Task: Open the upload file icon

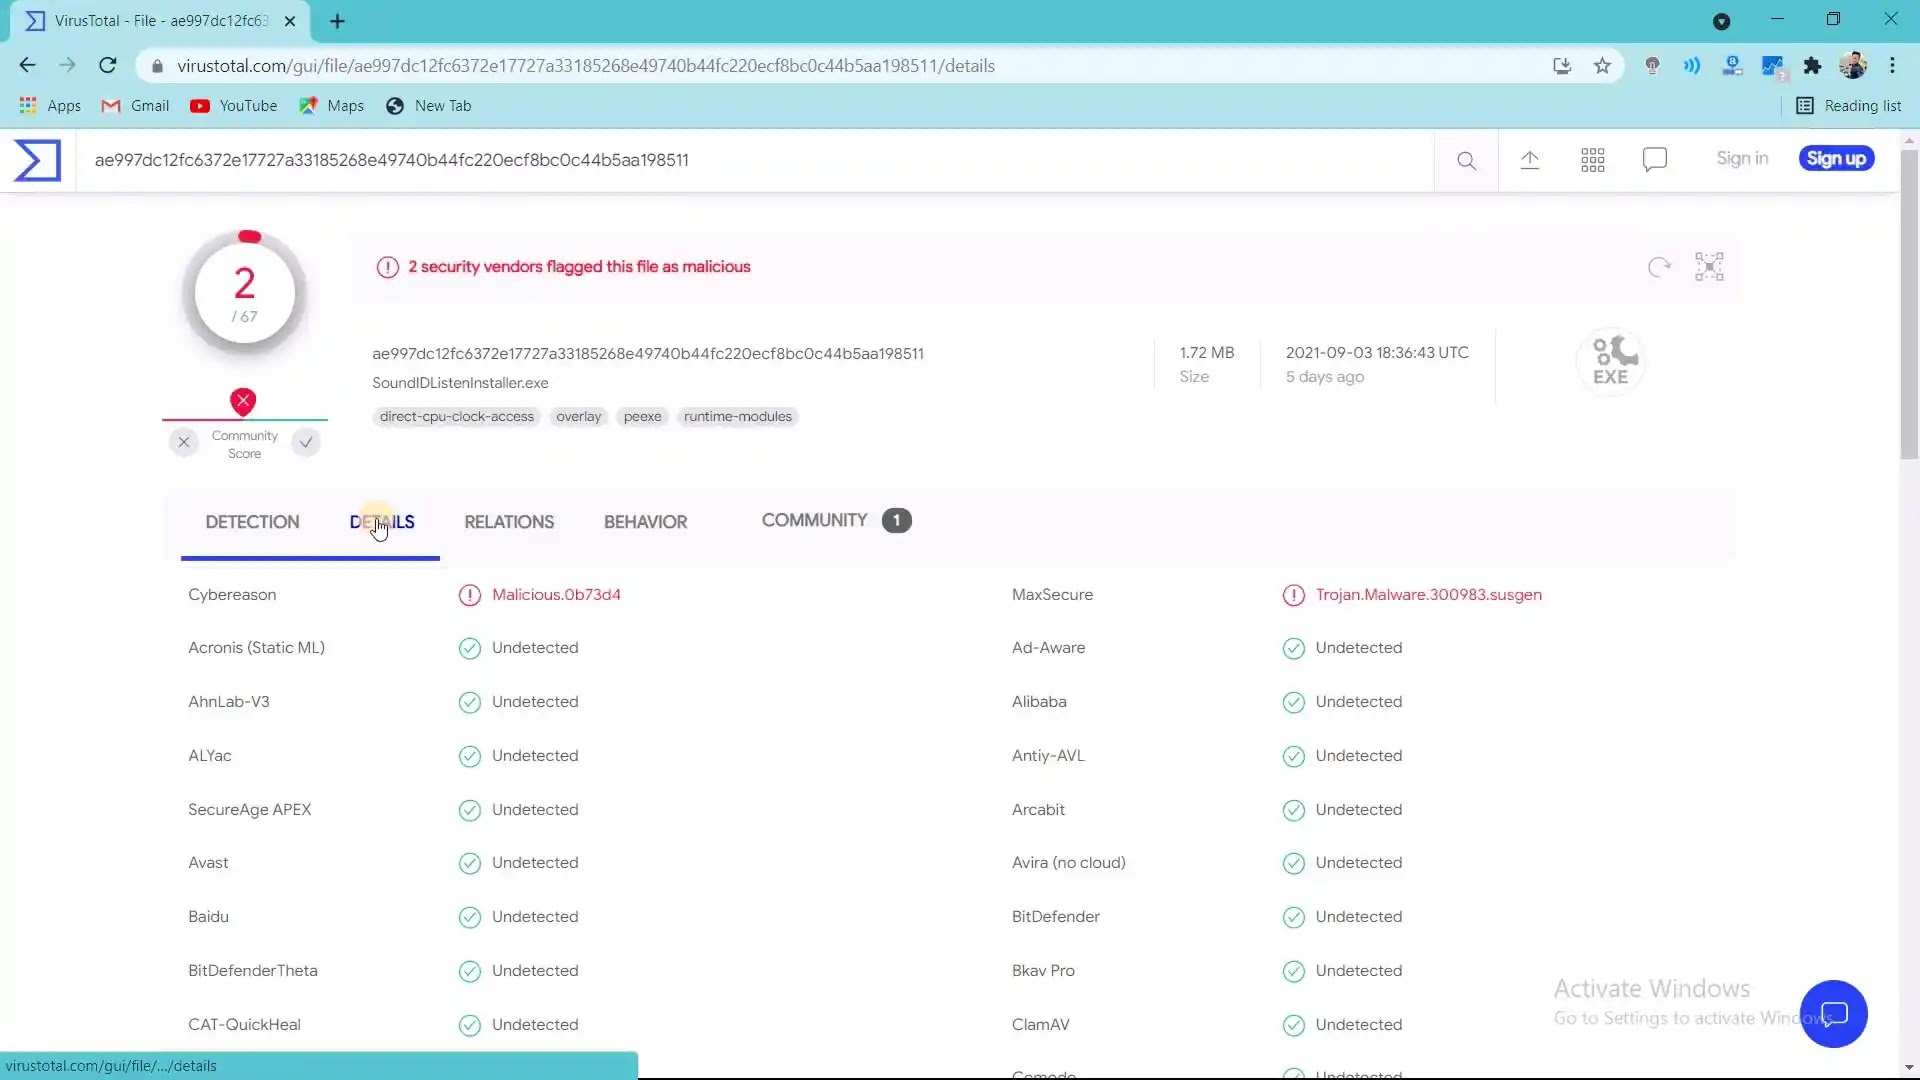Action: (1530, 160)
